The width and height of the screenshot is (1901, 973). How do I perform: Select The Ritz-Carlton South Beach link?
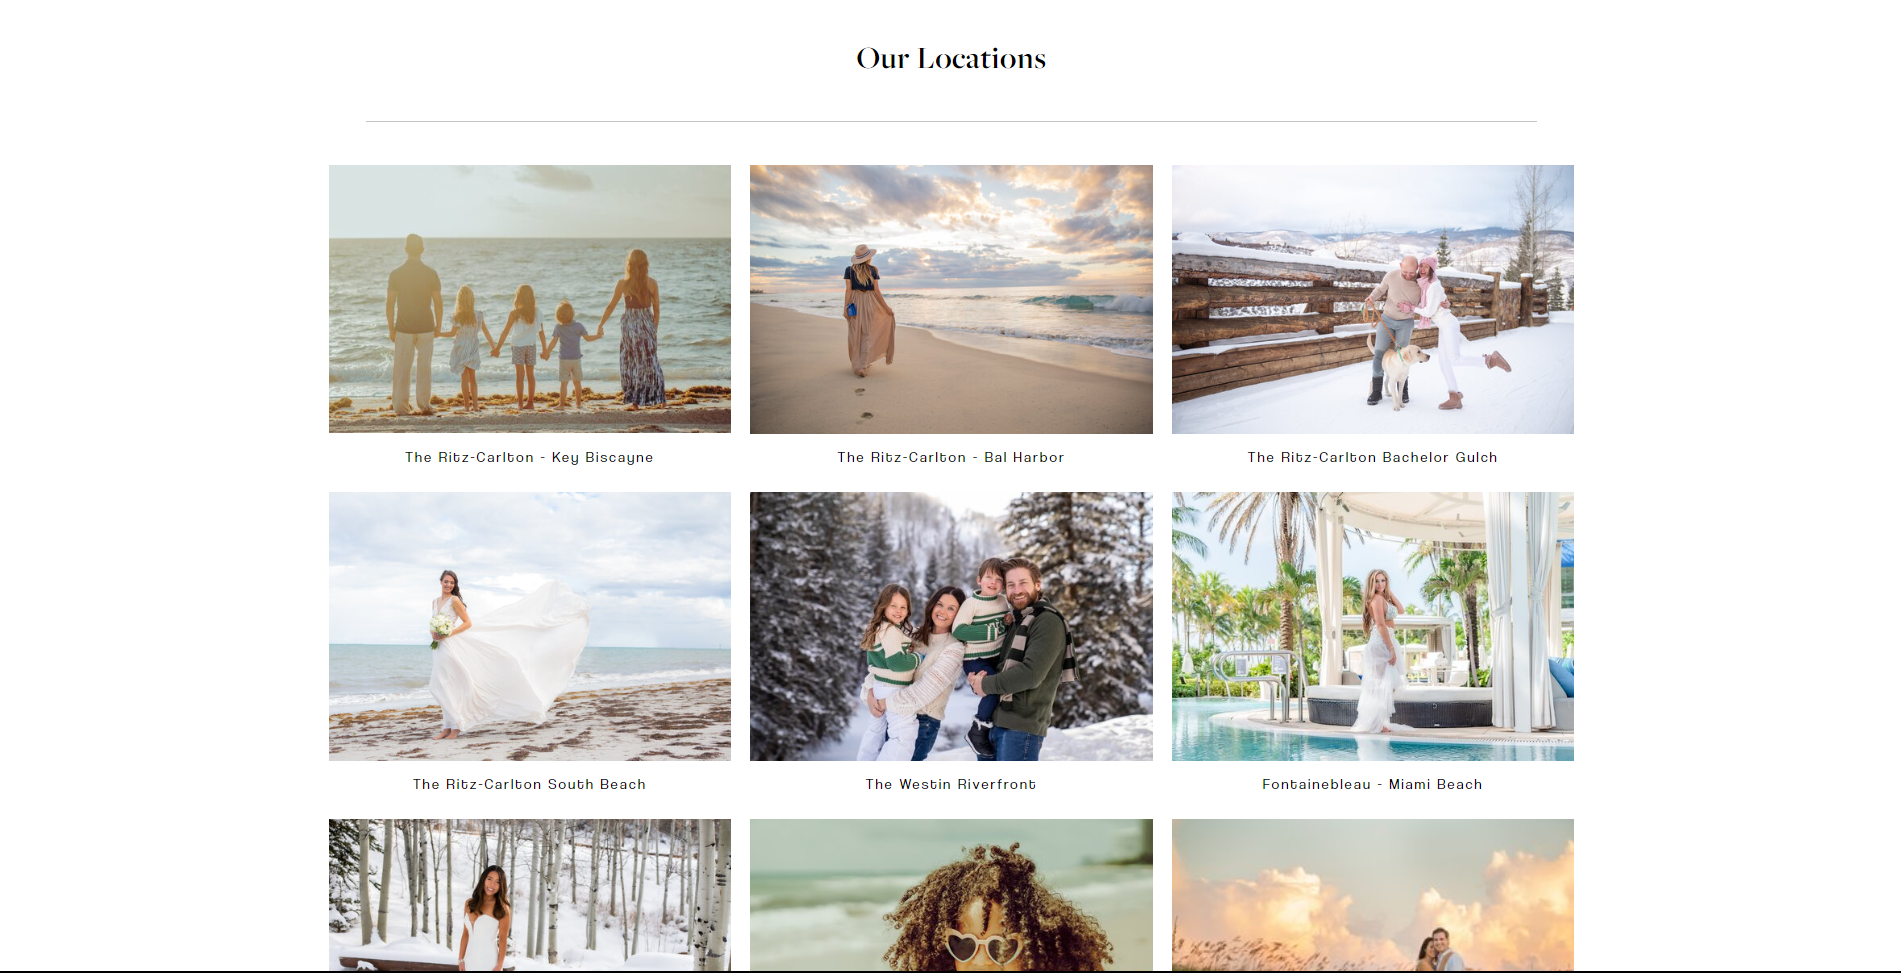tap(529, 784)
